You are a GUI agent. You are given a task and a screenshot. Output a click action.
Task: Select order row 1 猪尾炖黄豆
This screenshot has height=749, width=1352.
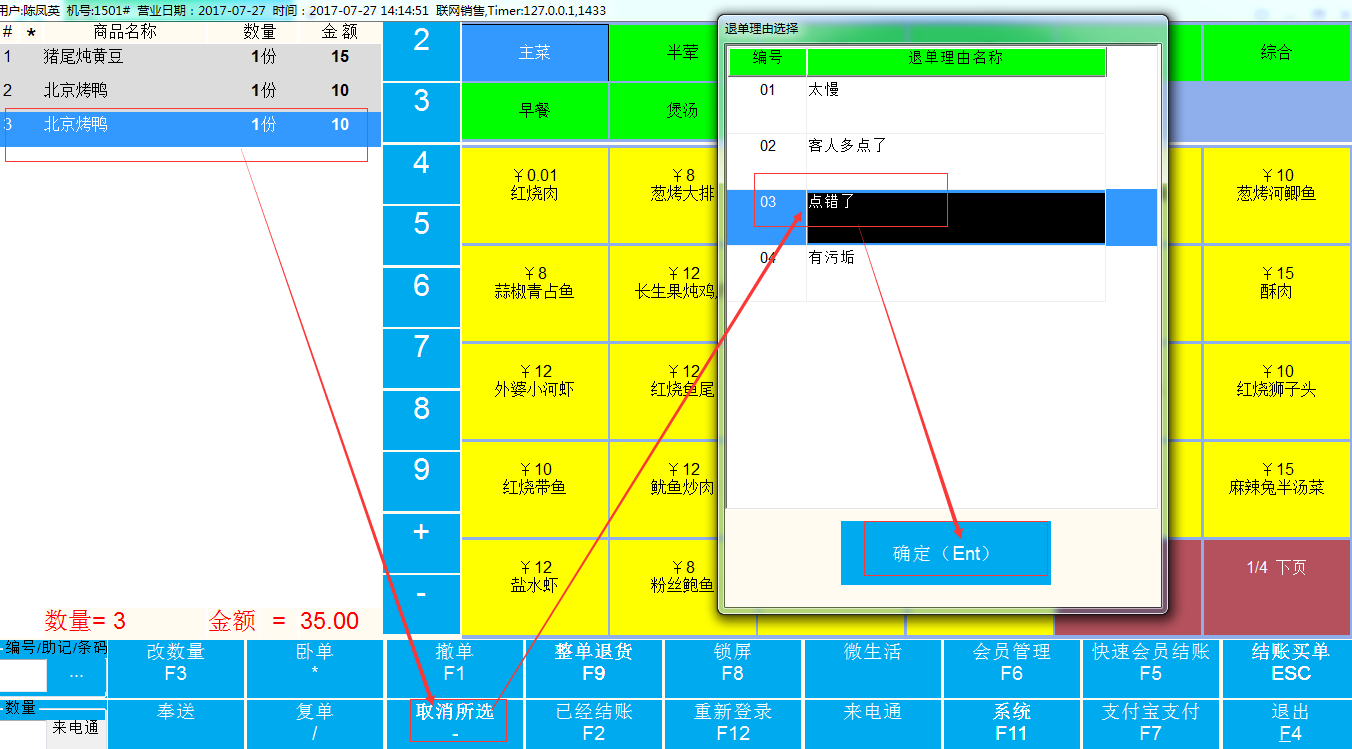pyautogui.click(x=190, y=57)
